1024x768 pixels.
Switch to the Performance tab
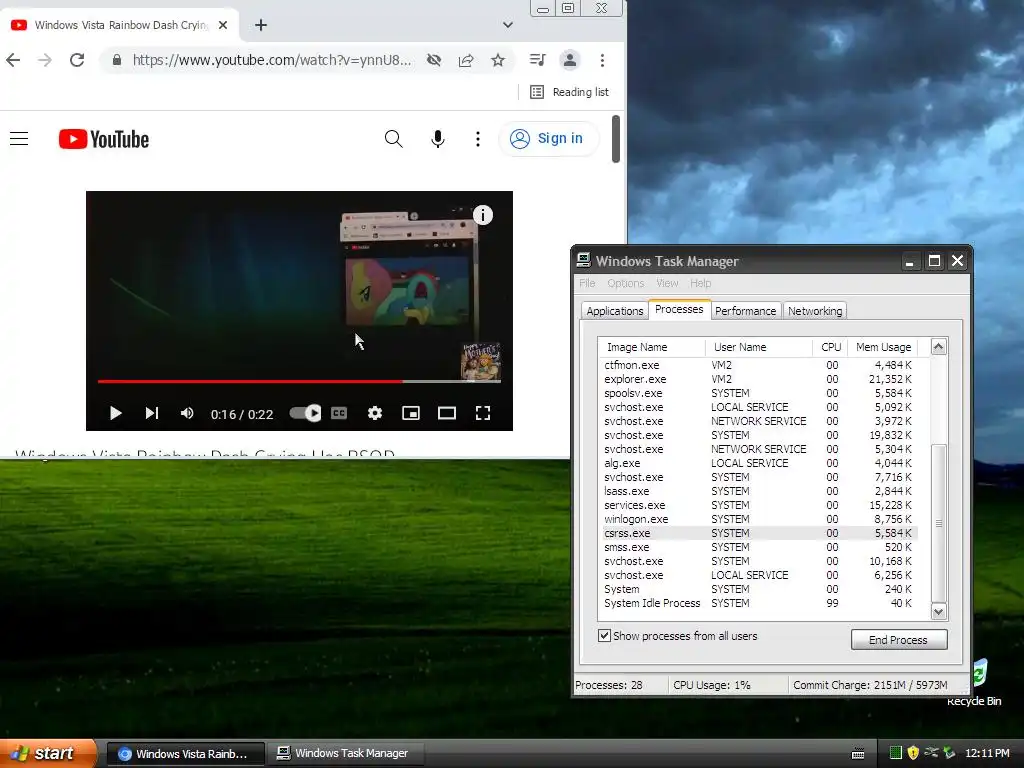point(745,311)
